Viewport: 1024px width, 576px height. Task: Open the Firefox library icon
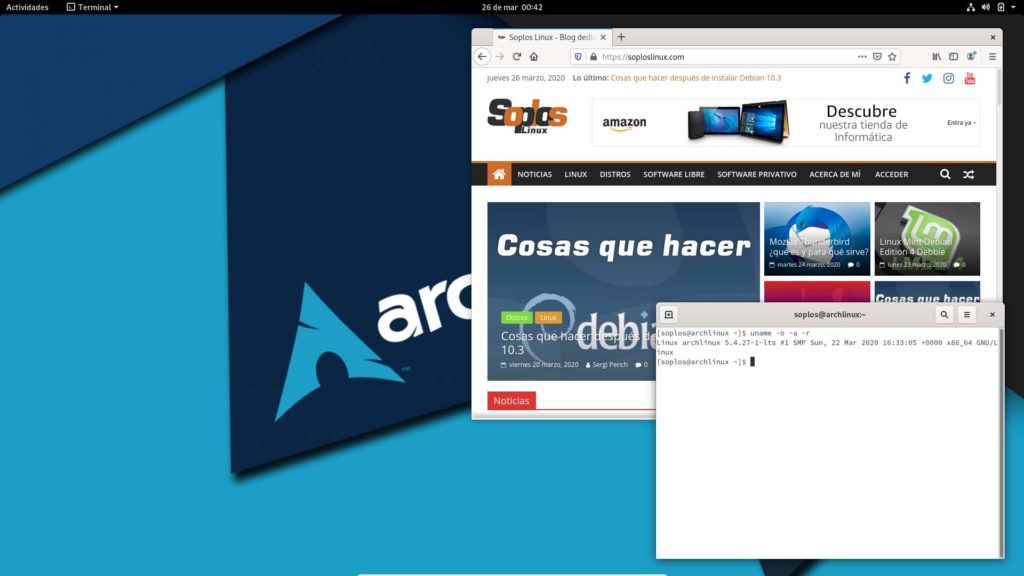pyautogui.click(x=937, y=57)
